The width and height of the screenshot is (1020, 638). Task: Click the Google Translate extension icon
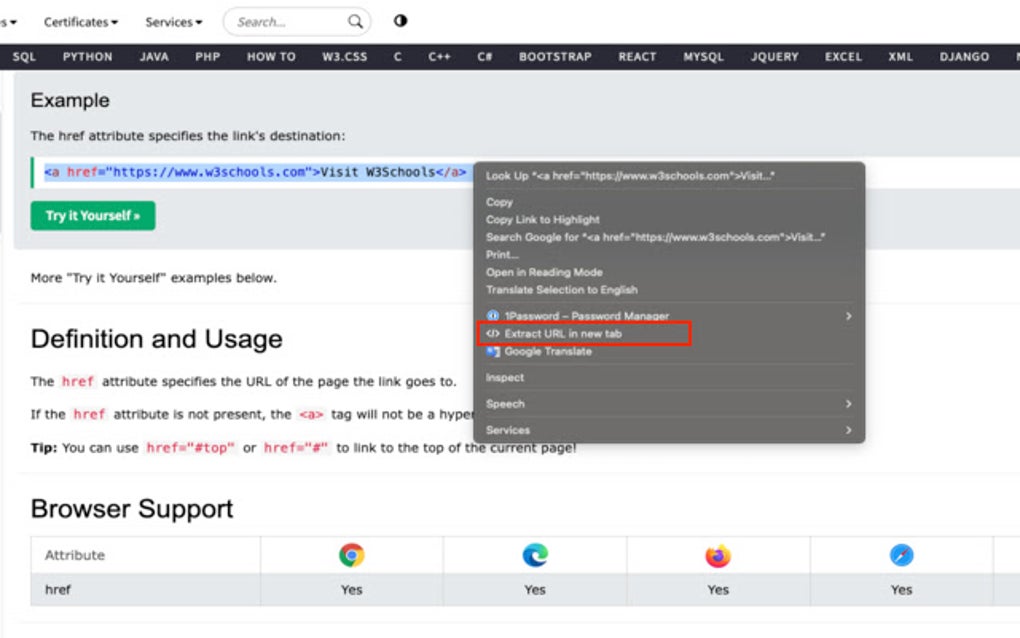(x=492, y=349)
